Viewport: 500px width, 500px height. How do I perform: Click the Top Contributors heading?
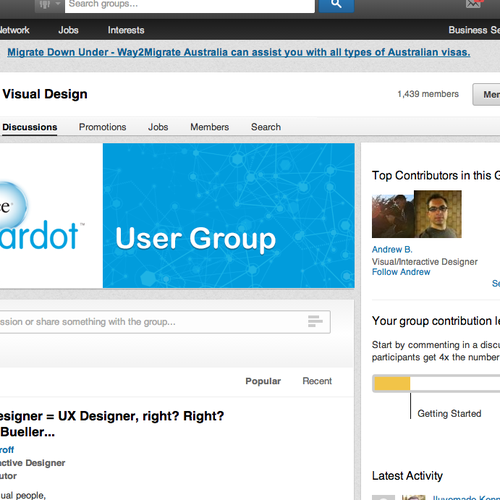tap(436, 175)
